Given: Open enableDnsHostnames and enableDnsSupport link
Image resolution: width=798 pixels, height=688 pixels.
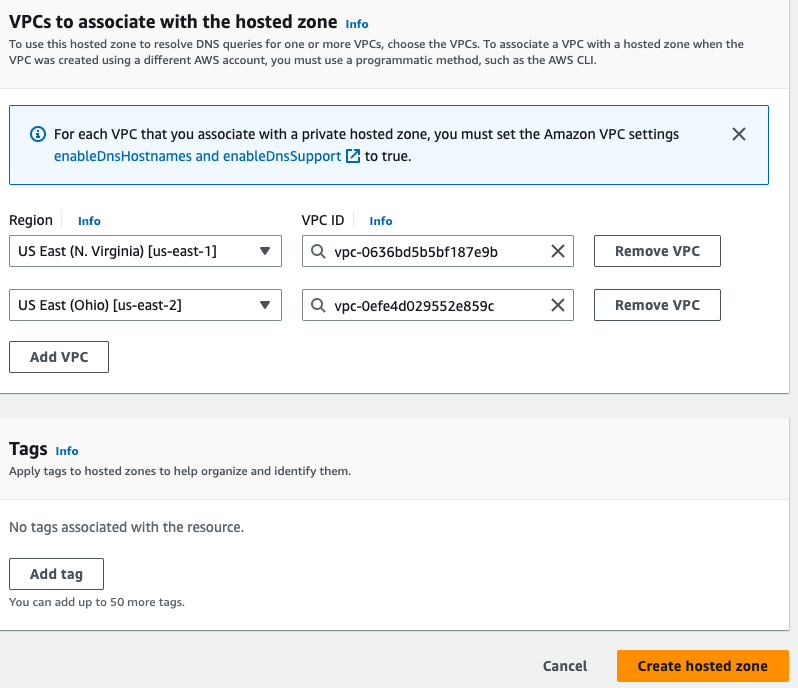Looking at the screenshot, I should [x=197, y=157].
